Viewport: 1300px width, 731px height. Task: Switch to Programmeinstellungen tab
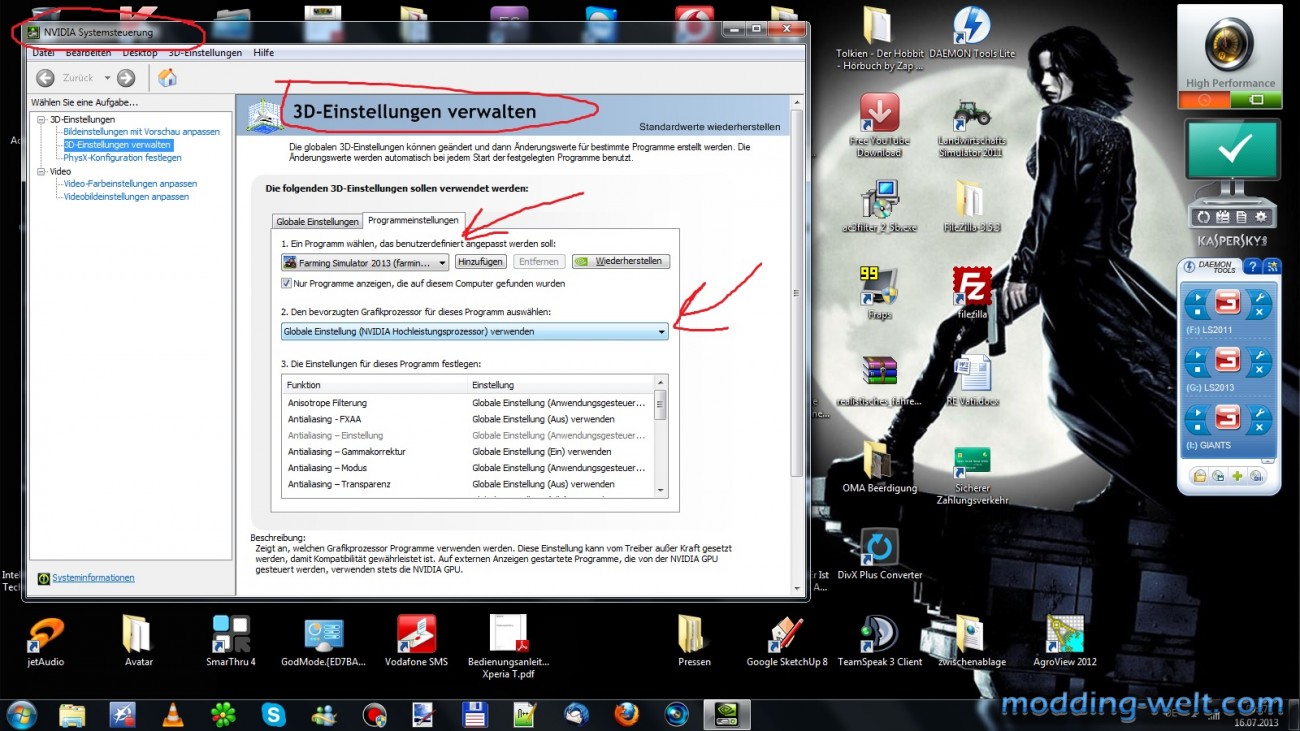413,220
